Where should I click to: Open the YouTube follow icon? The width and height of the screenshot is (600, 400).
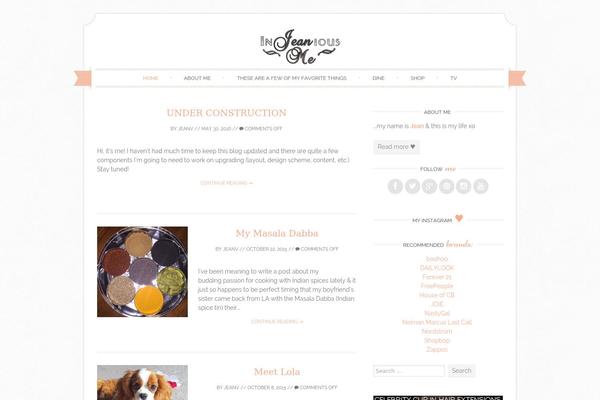481,186
